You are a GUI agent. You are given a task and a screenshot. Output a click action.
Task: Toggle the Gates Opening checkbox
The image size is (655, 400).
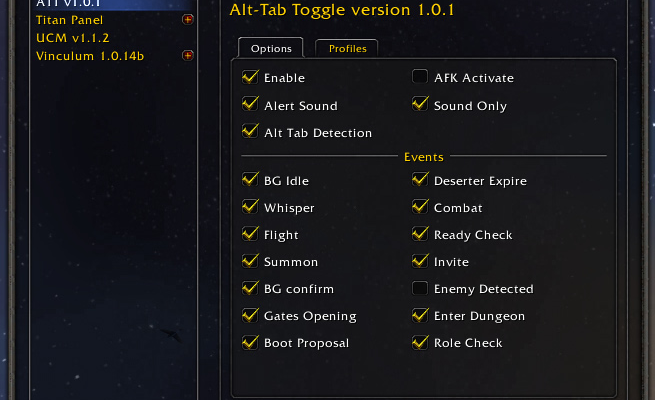[250, 316]
